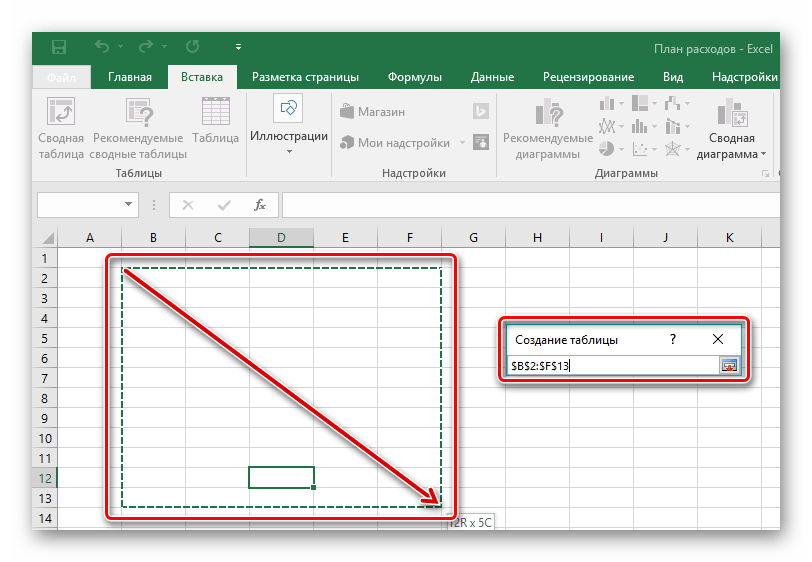Screen dimensions: 812x562
Task: Click Recommended PivotTables (Рекомендуемые сводные таблицы) icon
Action: 138,113
